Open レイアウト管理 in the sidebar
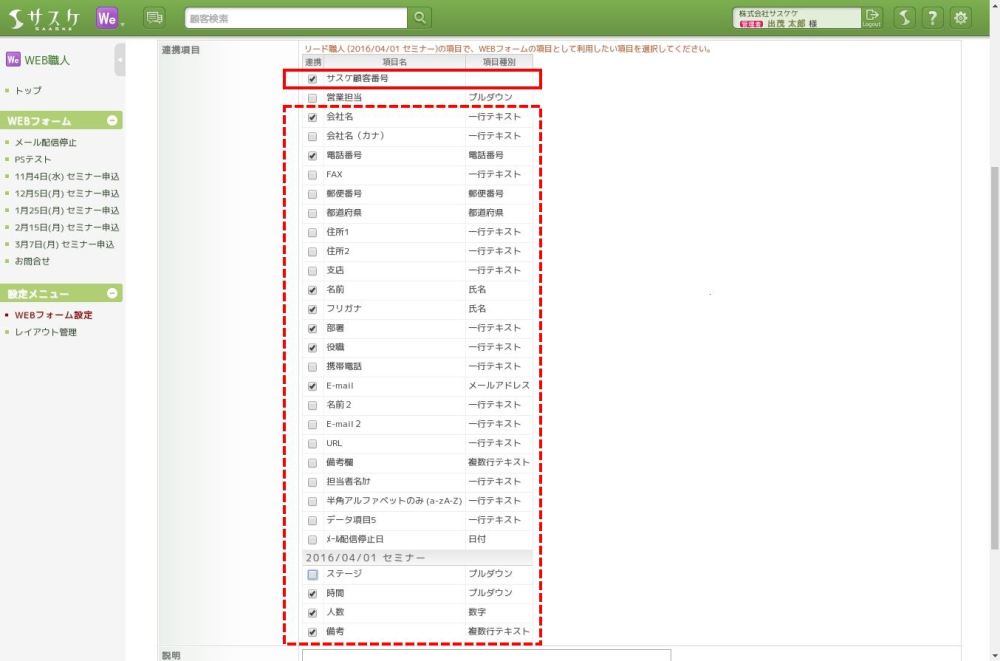 pos(46,332)
